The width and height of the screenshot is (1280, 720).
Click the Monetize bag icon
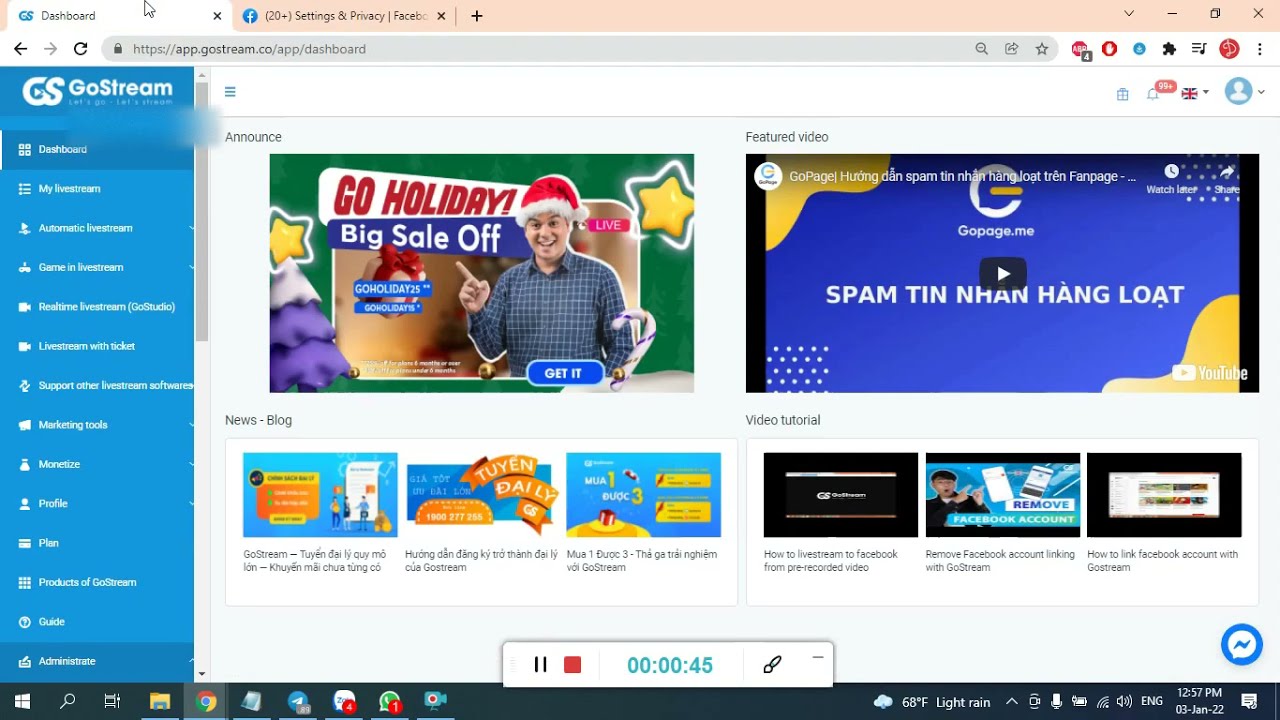click(25, 464)
